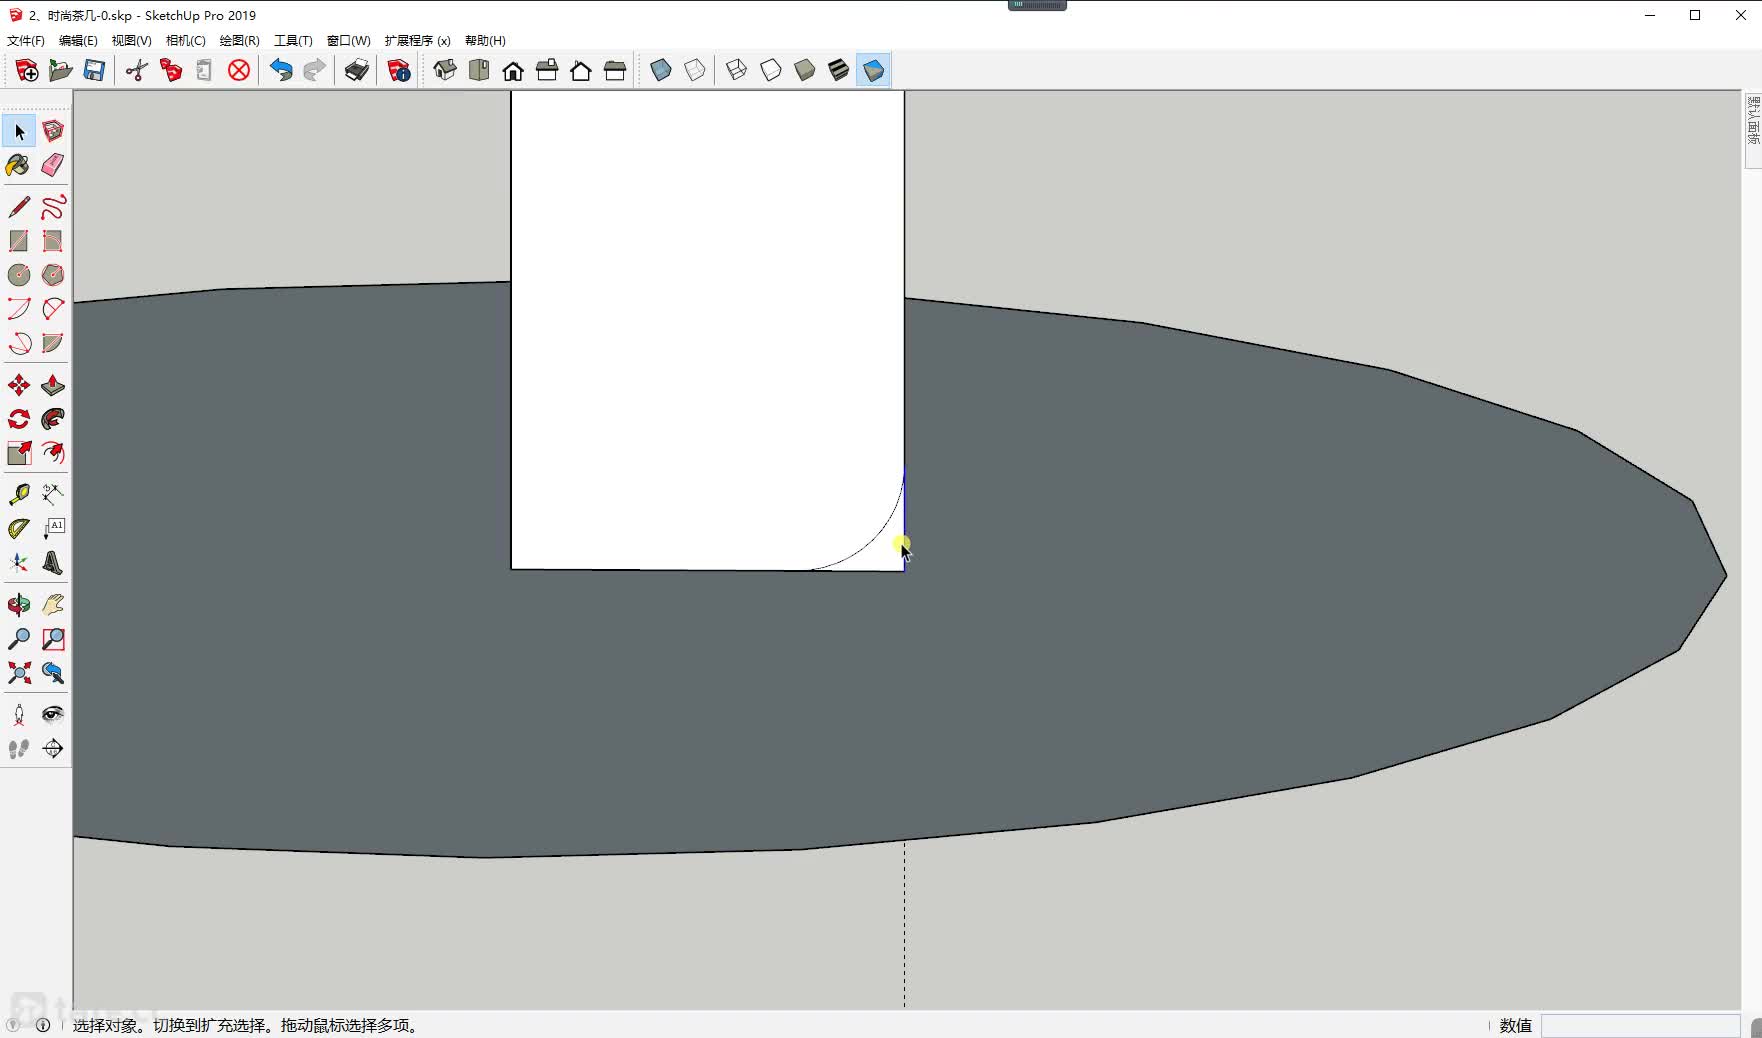Switch to Front view house icon

click(513, 70)
